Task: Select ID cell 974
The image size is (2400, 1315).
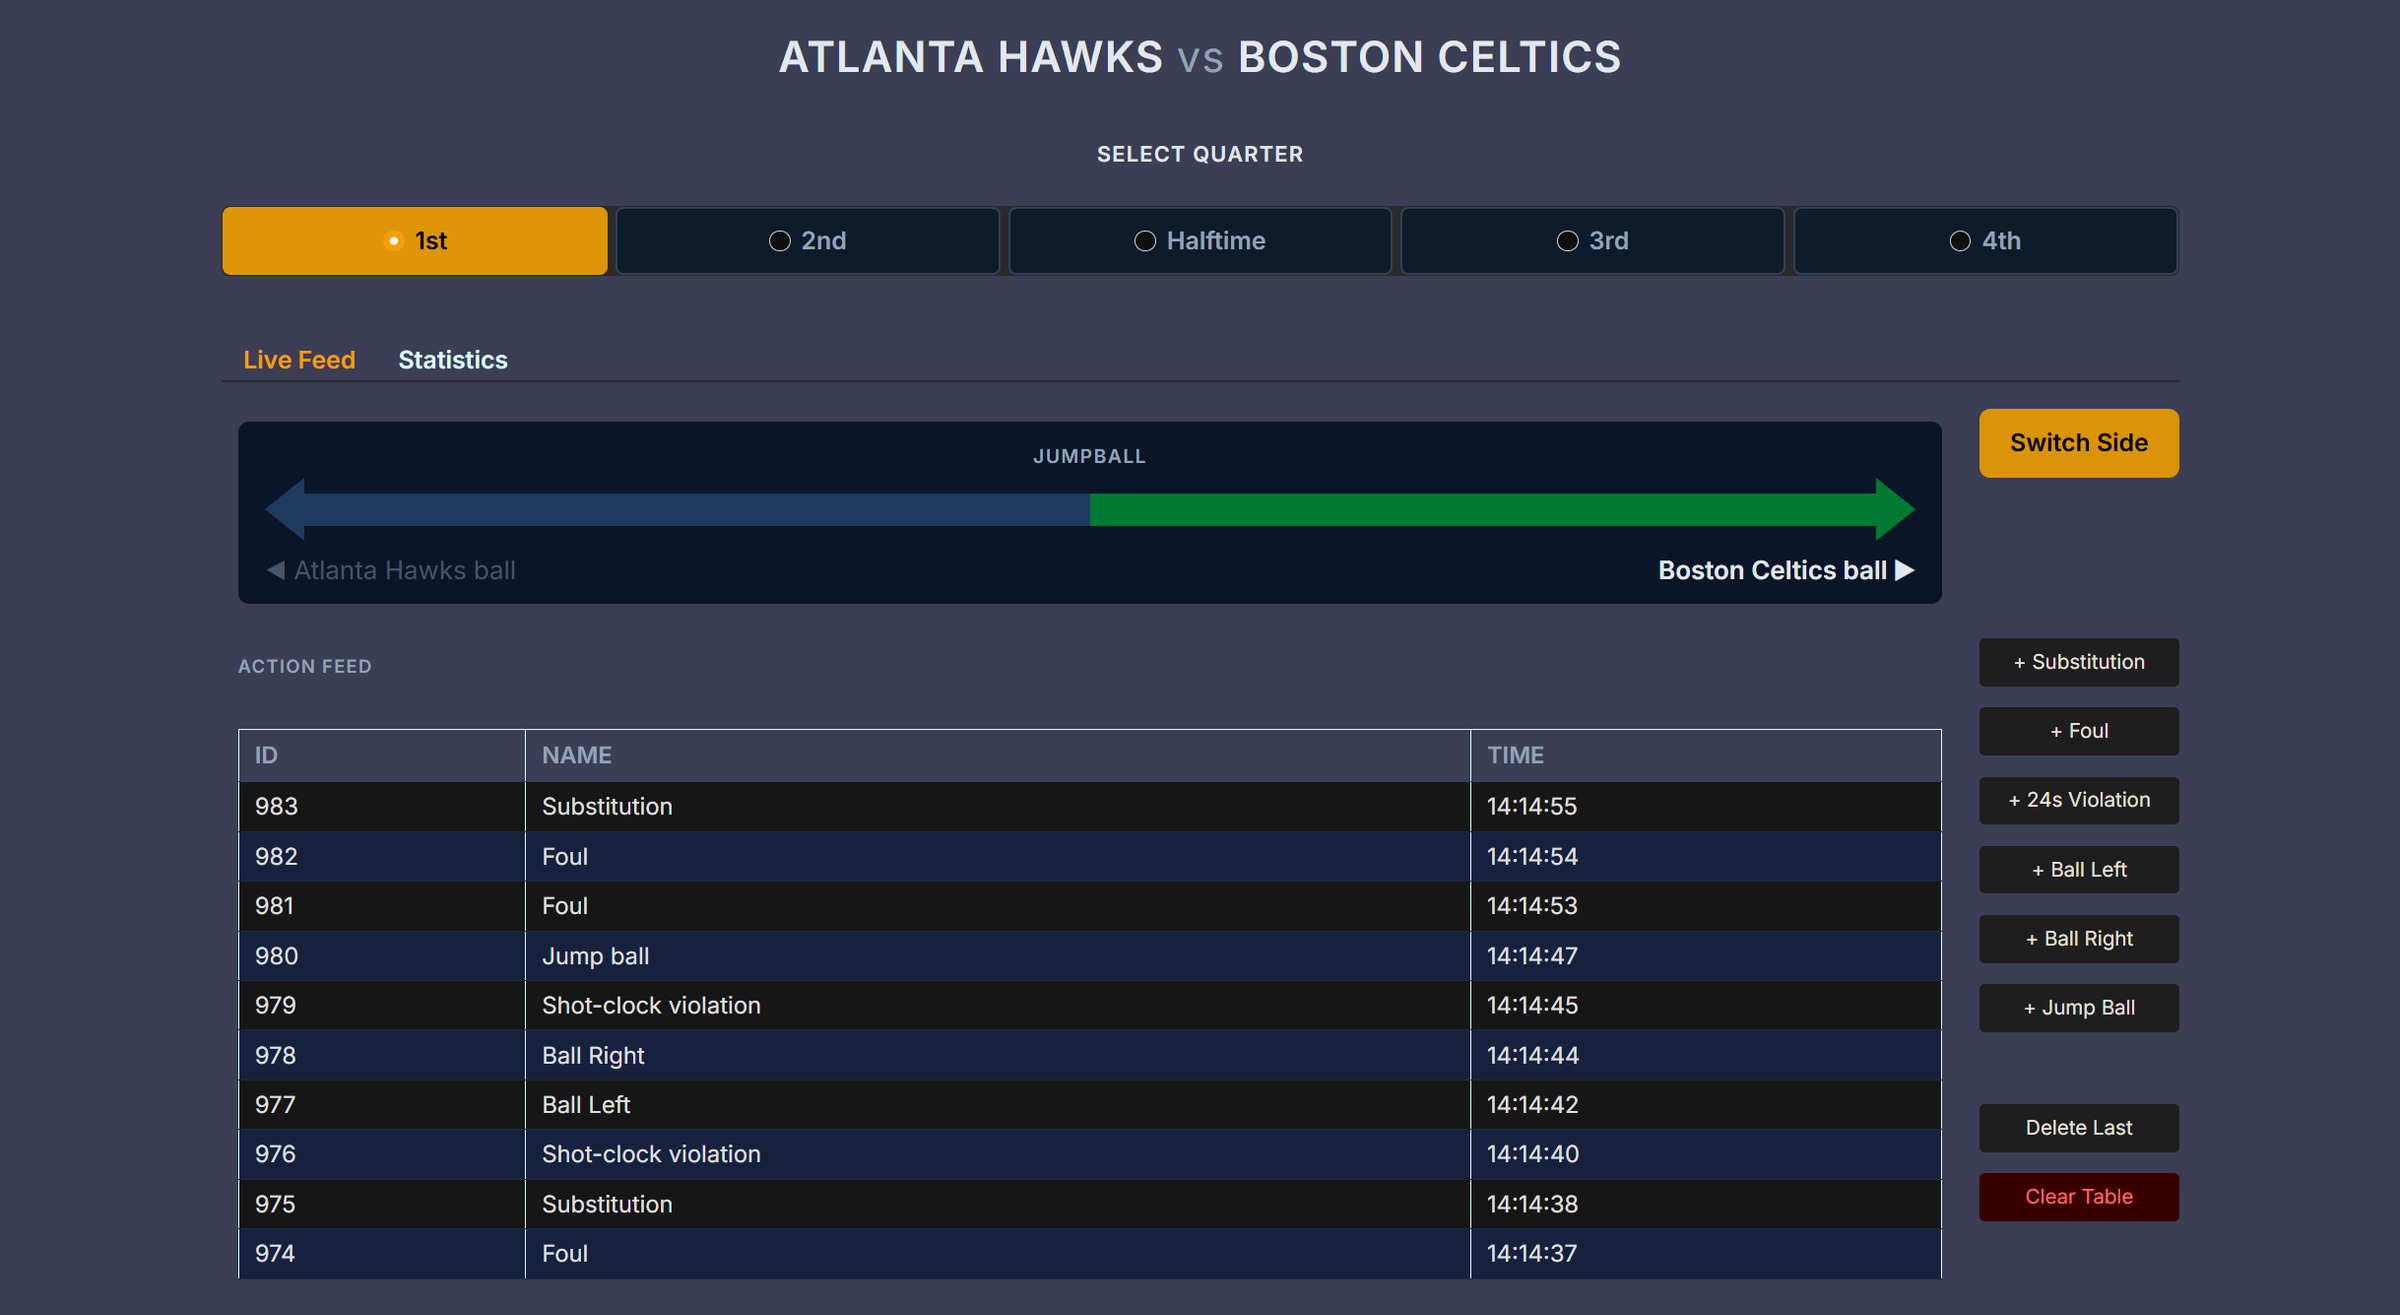Action: tap(382, 1253)
